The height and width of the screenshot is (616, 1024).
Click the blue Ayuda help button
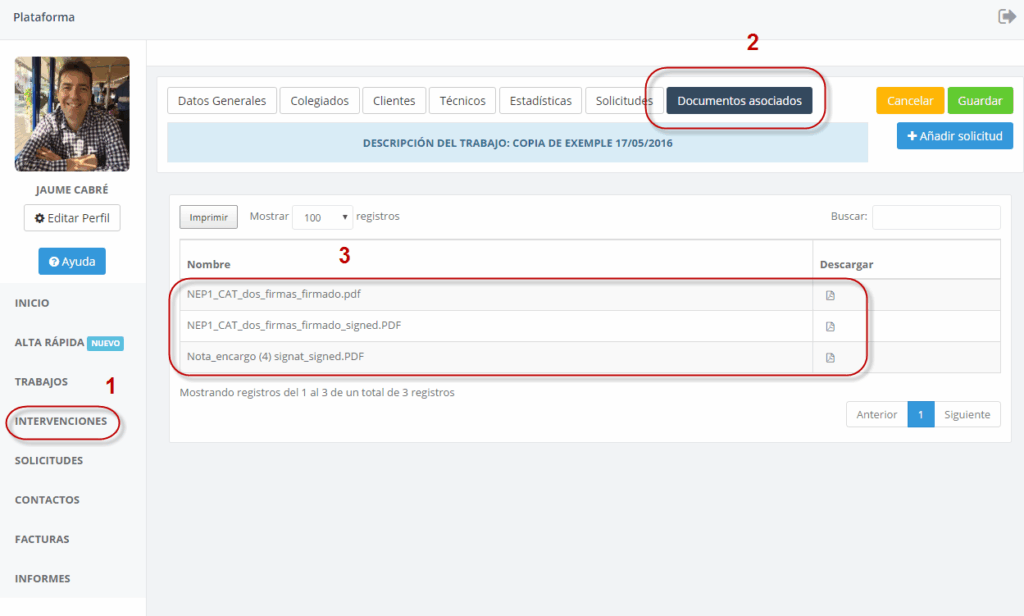72,261
